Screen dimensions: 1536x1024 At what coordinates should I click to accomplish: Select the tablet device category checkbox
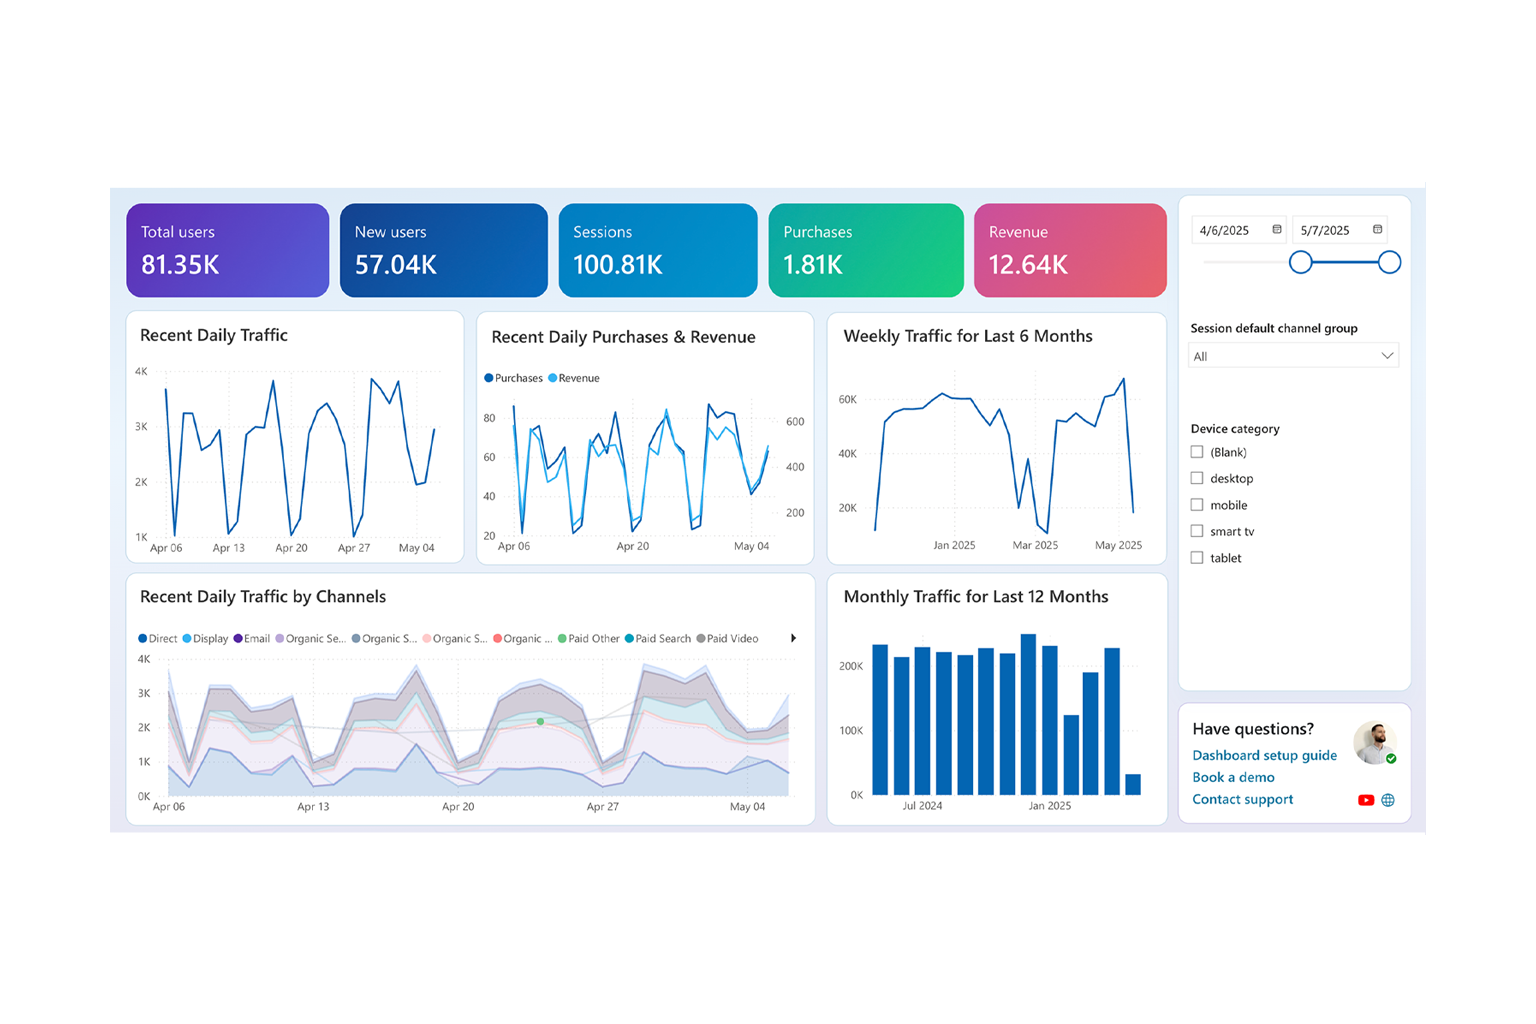click(1197, 557)
